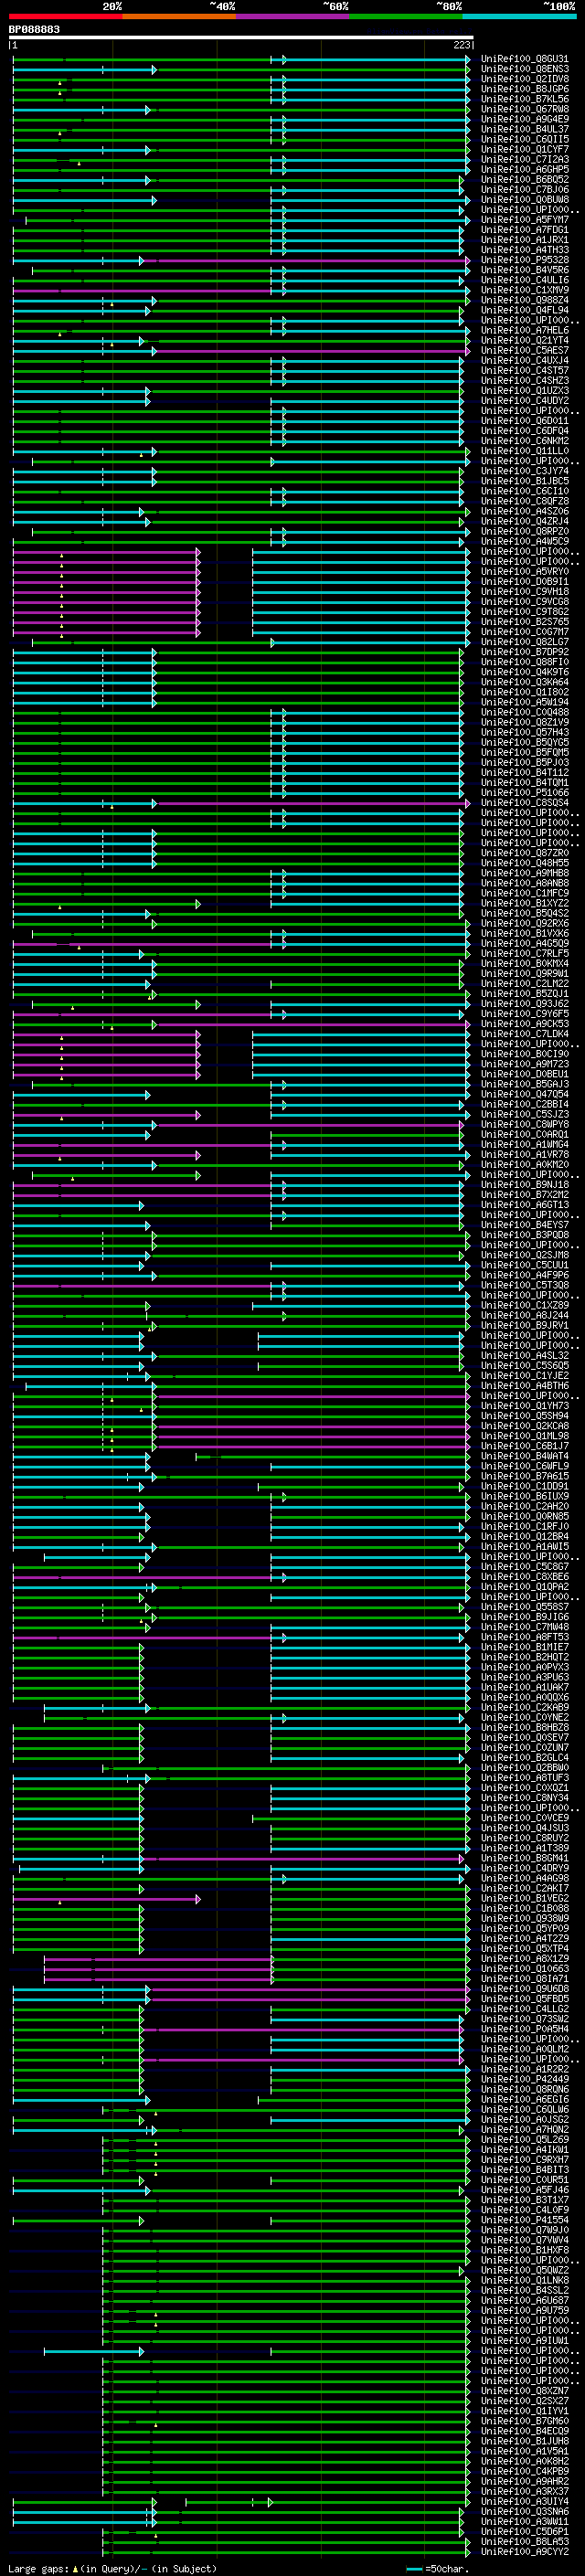Click the red ~20% identity legend segment
The image size is (585, 2576).
coord(65,16)
